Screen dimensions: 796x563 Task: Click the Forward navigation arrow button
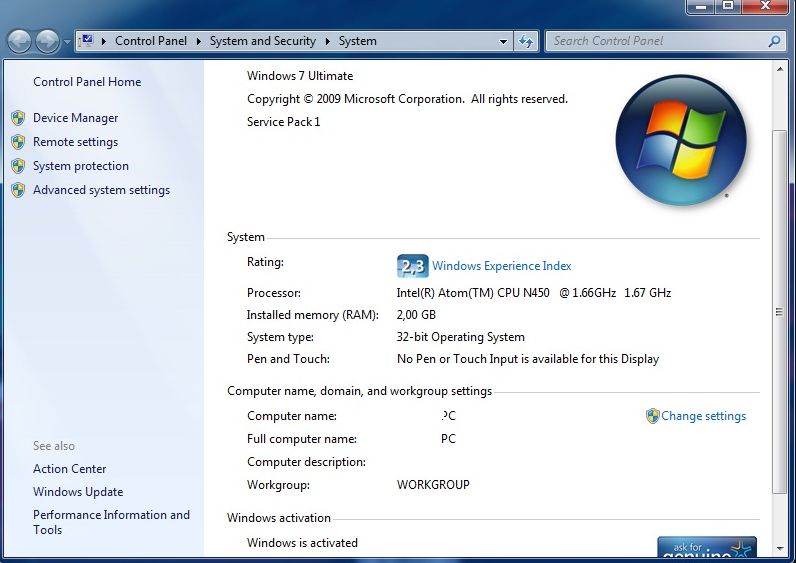(x=46, y=41)
